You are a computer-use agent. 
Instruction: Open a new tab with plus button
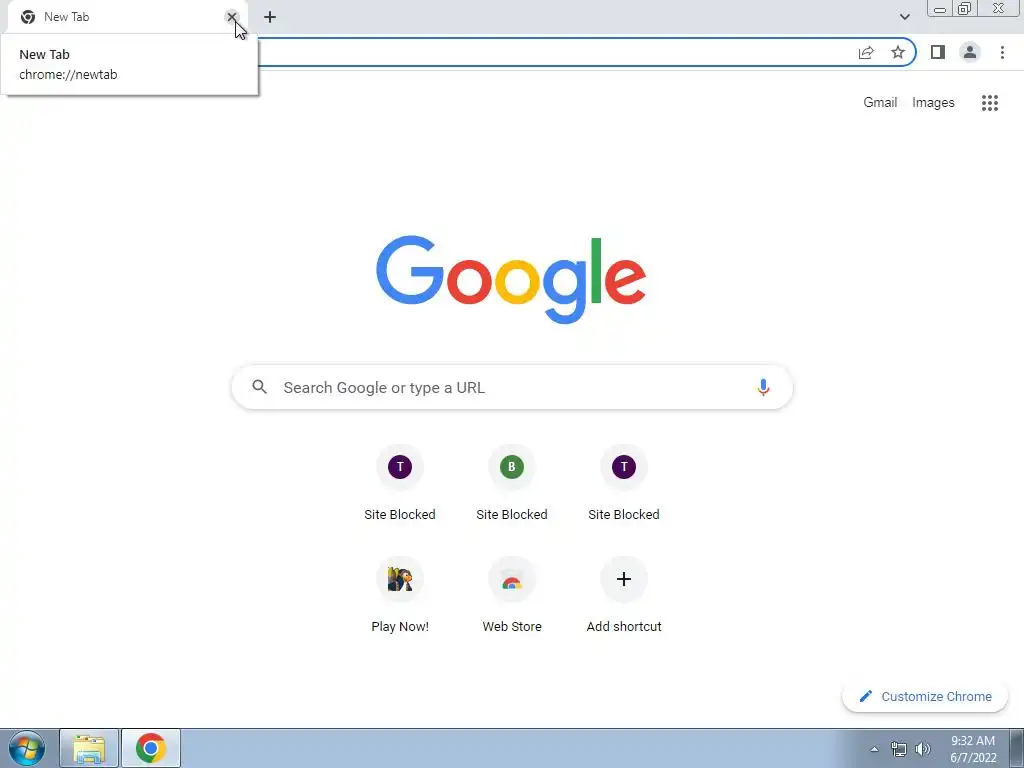(270, 17)
